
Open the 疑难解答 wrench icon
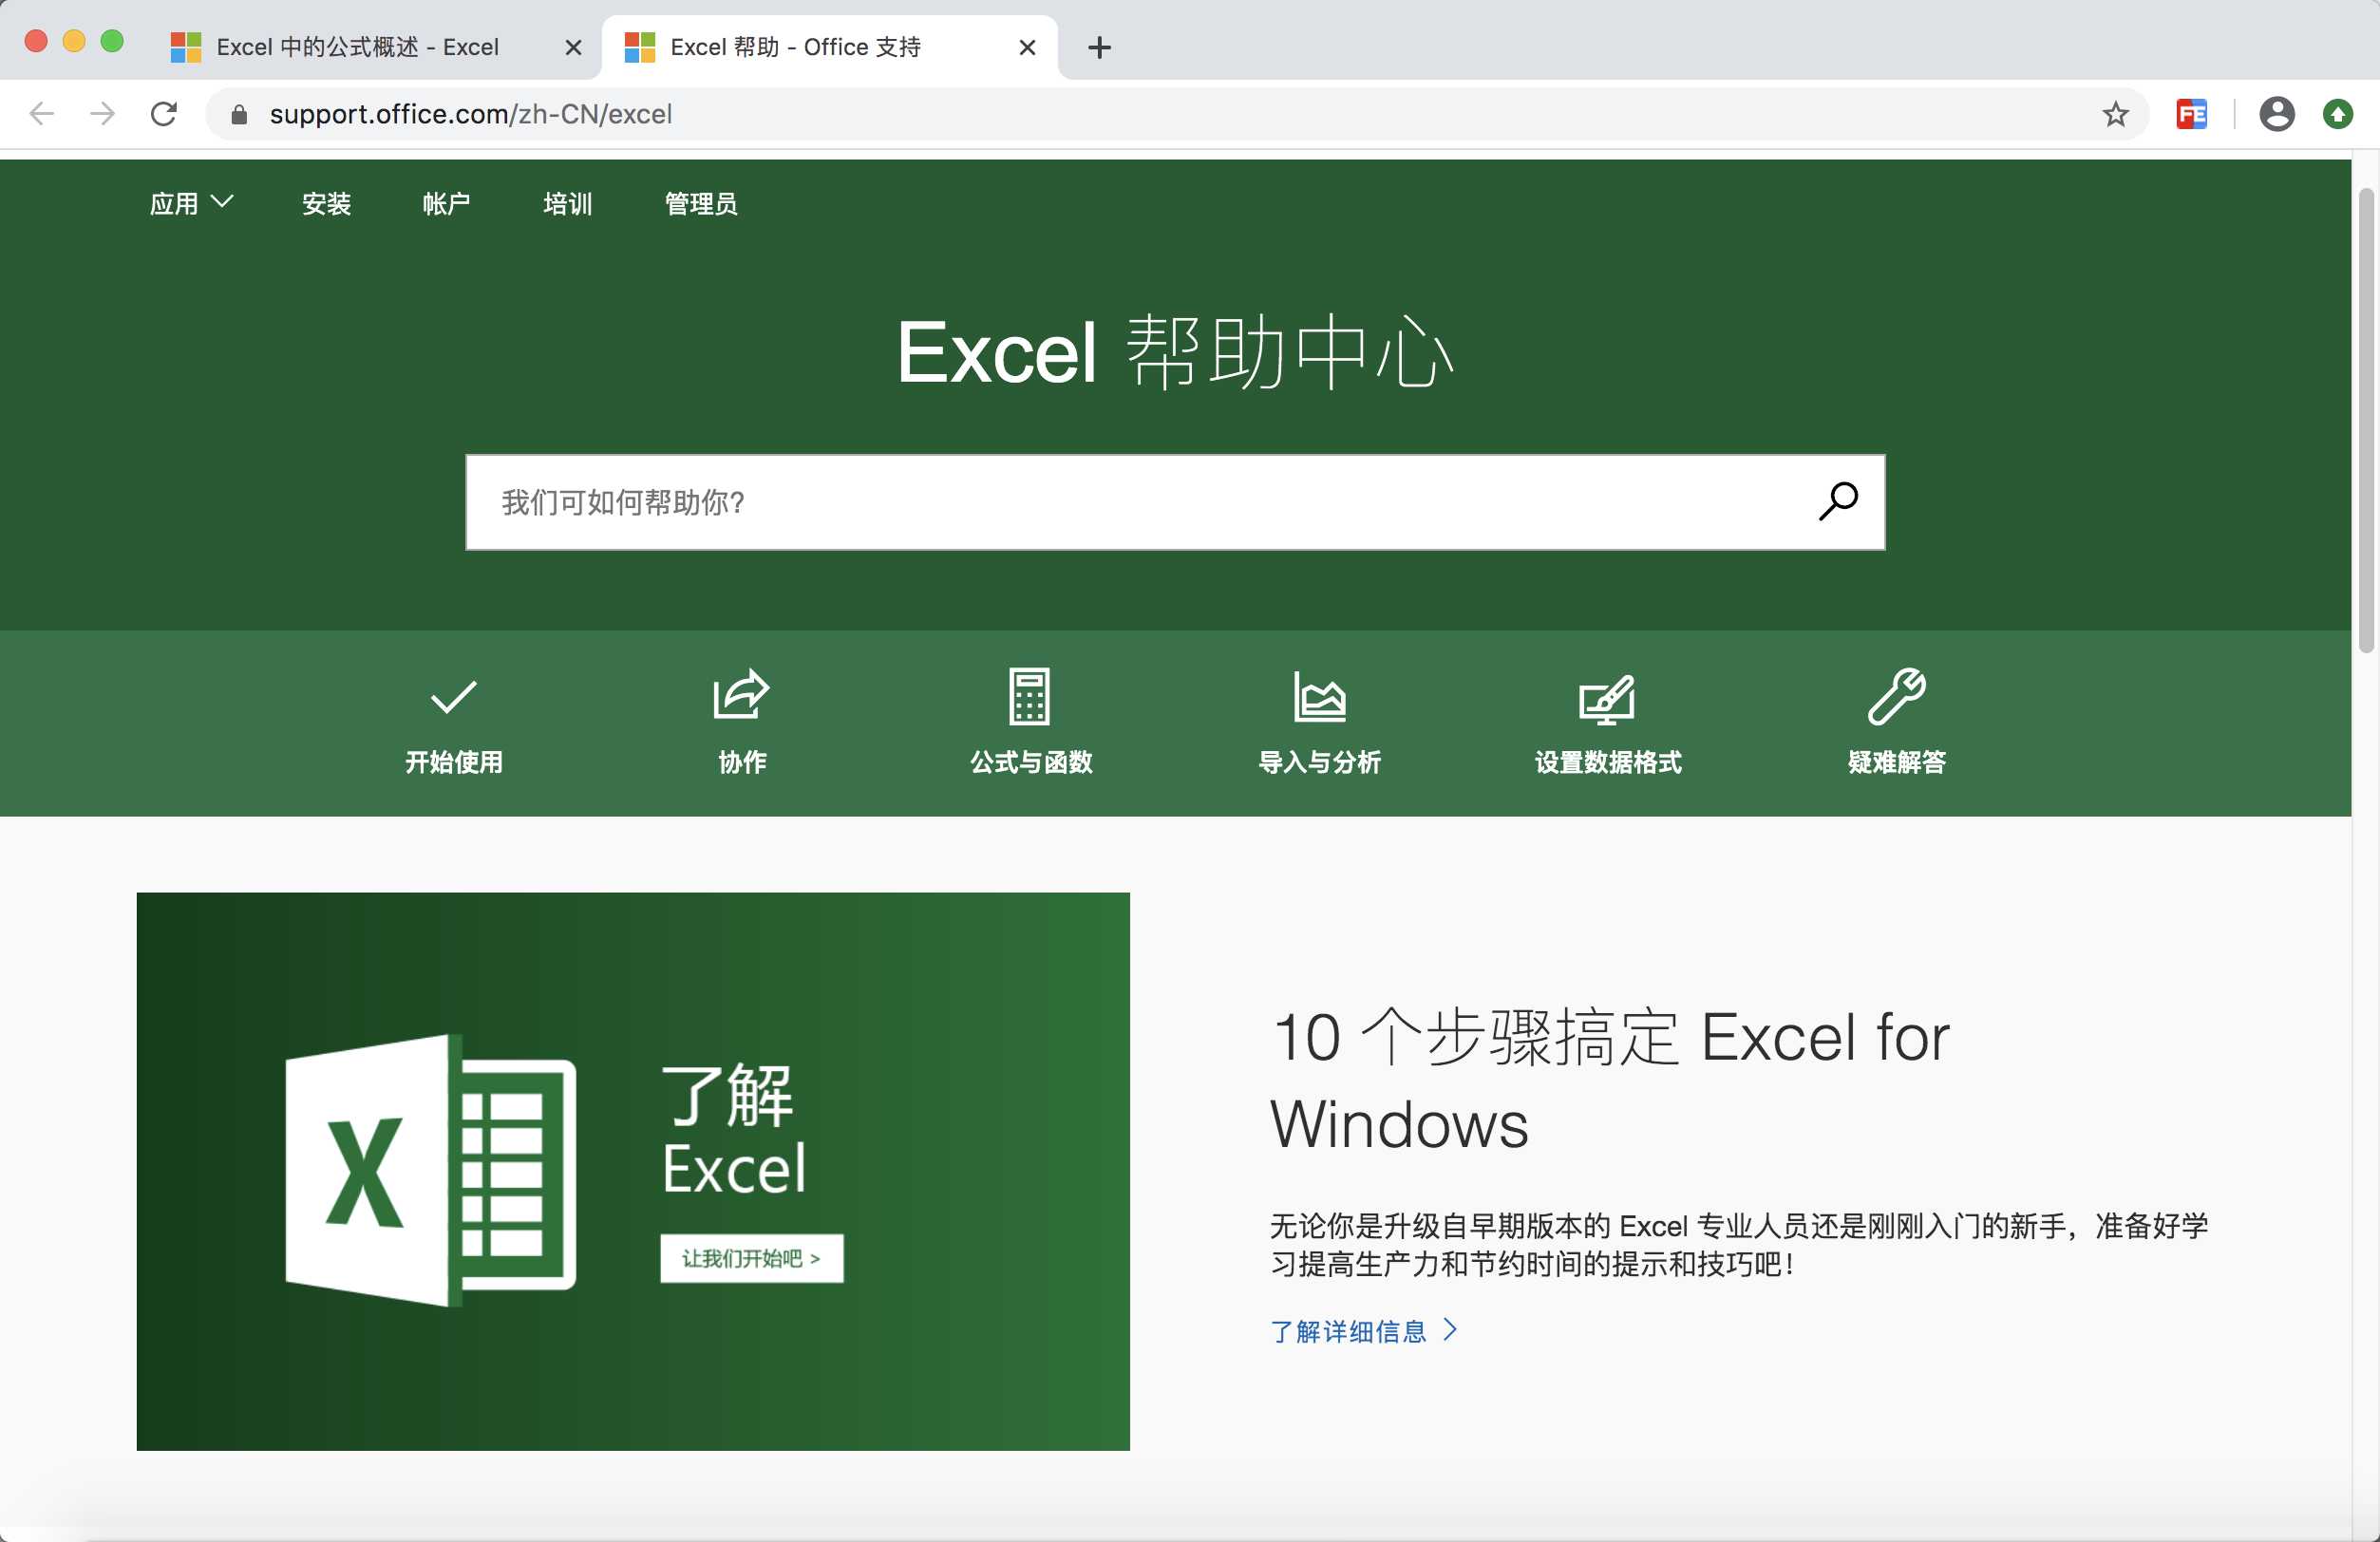[1896, 696]
